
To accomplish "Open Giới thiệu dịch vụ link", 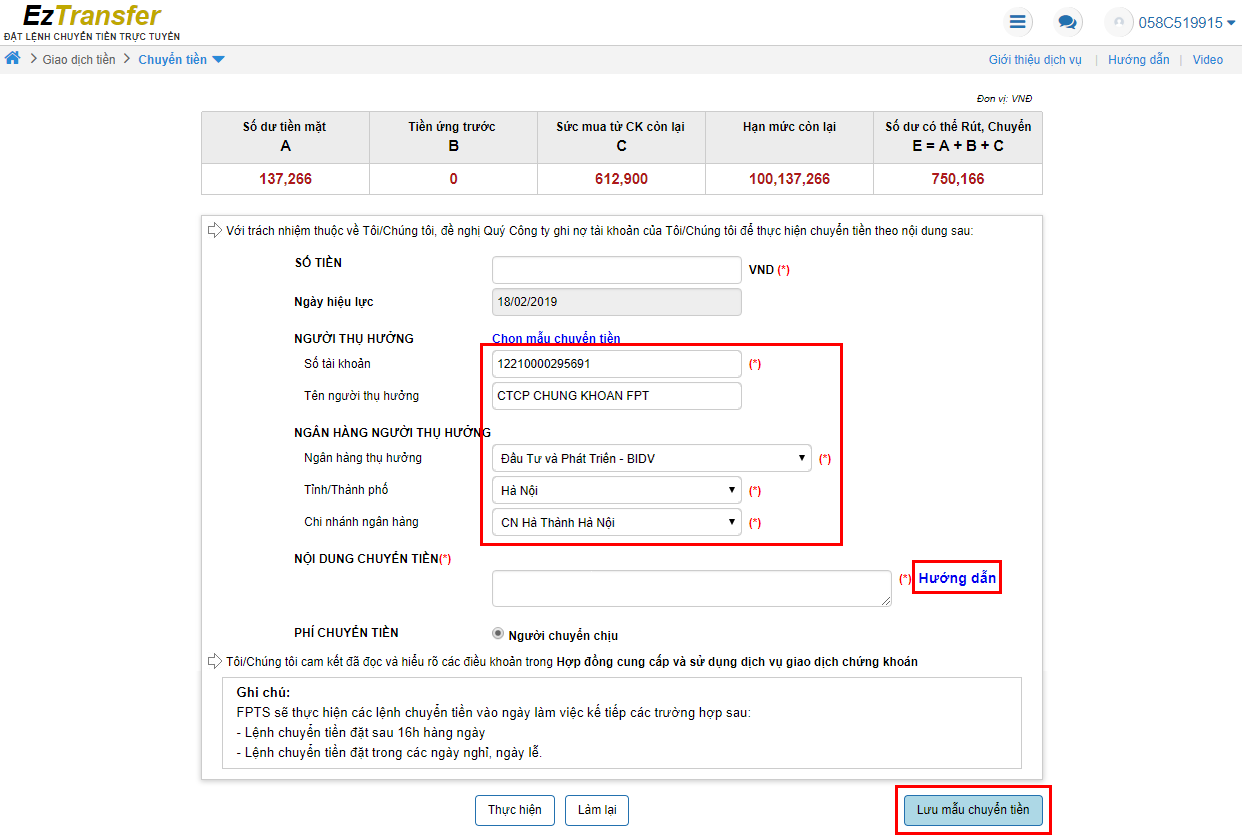I will click(x=1035, y=60).
